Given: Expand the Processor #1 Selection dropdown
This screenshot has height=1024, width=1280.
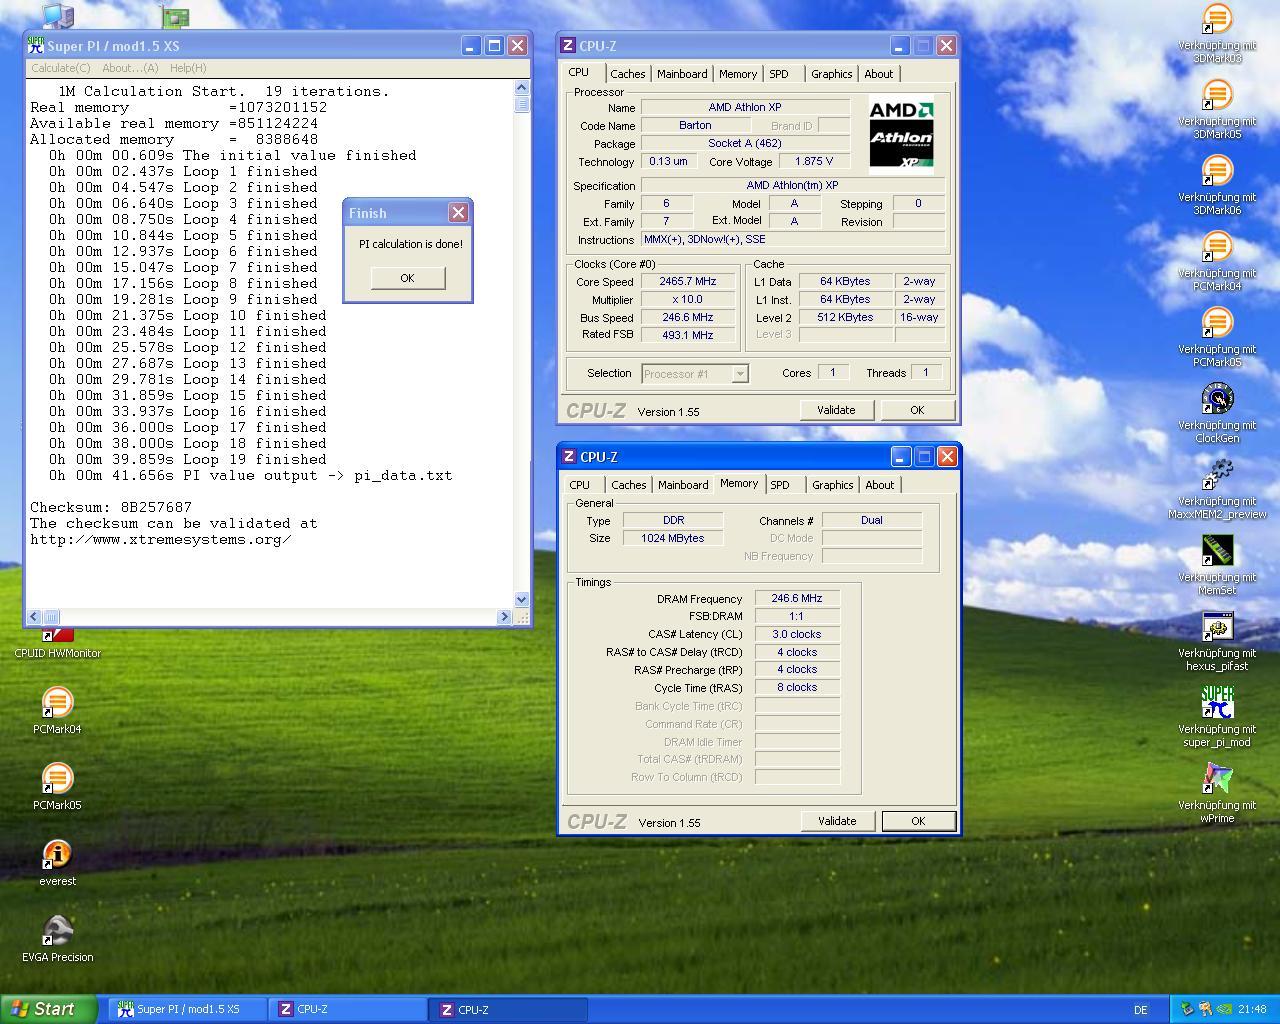Looking at the screenshot, I should point(740,374).
